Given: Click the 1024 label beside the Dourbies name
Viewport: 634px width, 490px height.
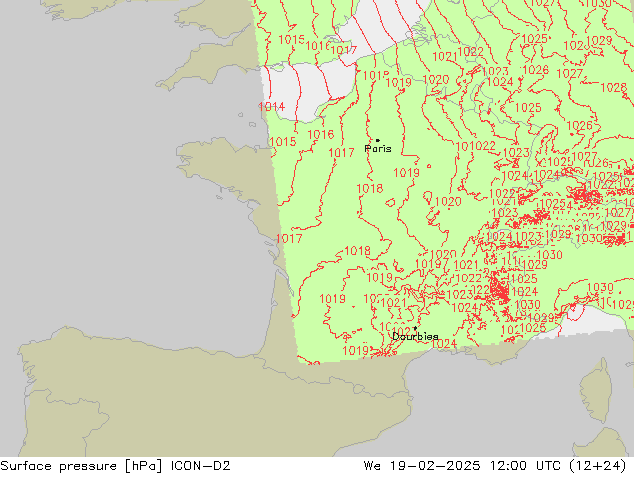Looking at the screenshot, I should [x=444, y=344].
